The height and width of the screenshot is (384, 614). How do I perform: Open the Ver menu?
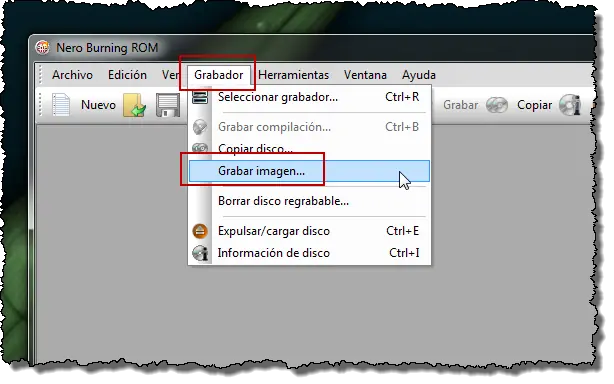(x=170, y=75)
